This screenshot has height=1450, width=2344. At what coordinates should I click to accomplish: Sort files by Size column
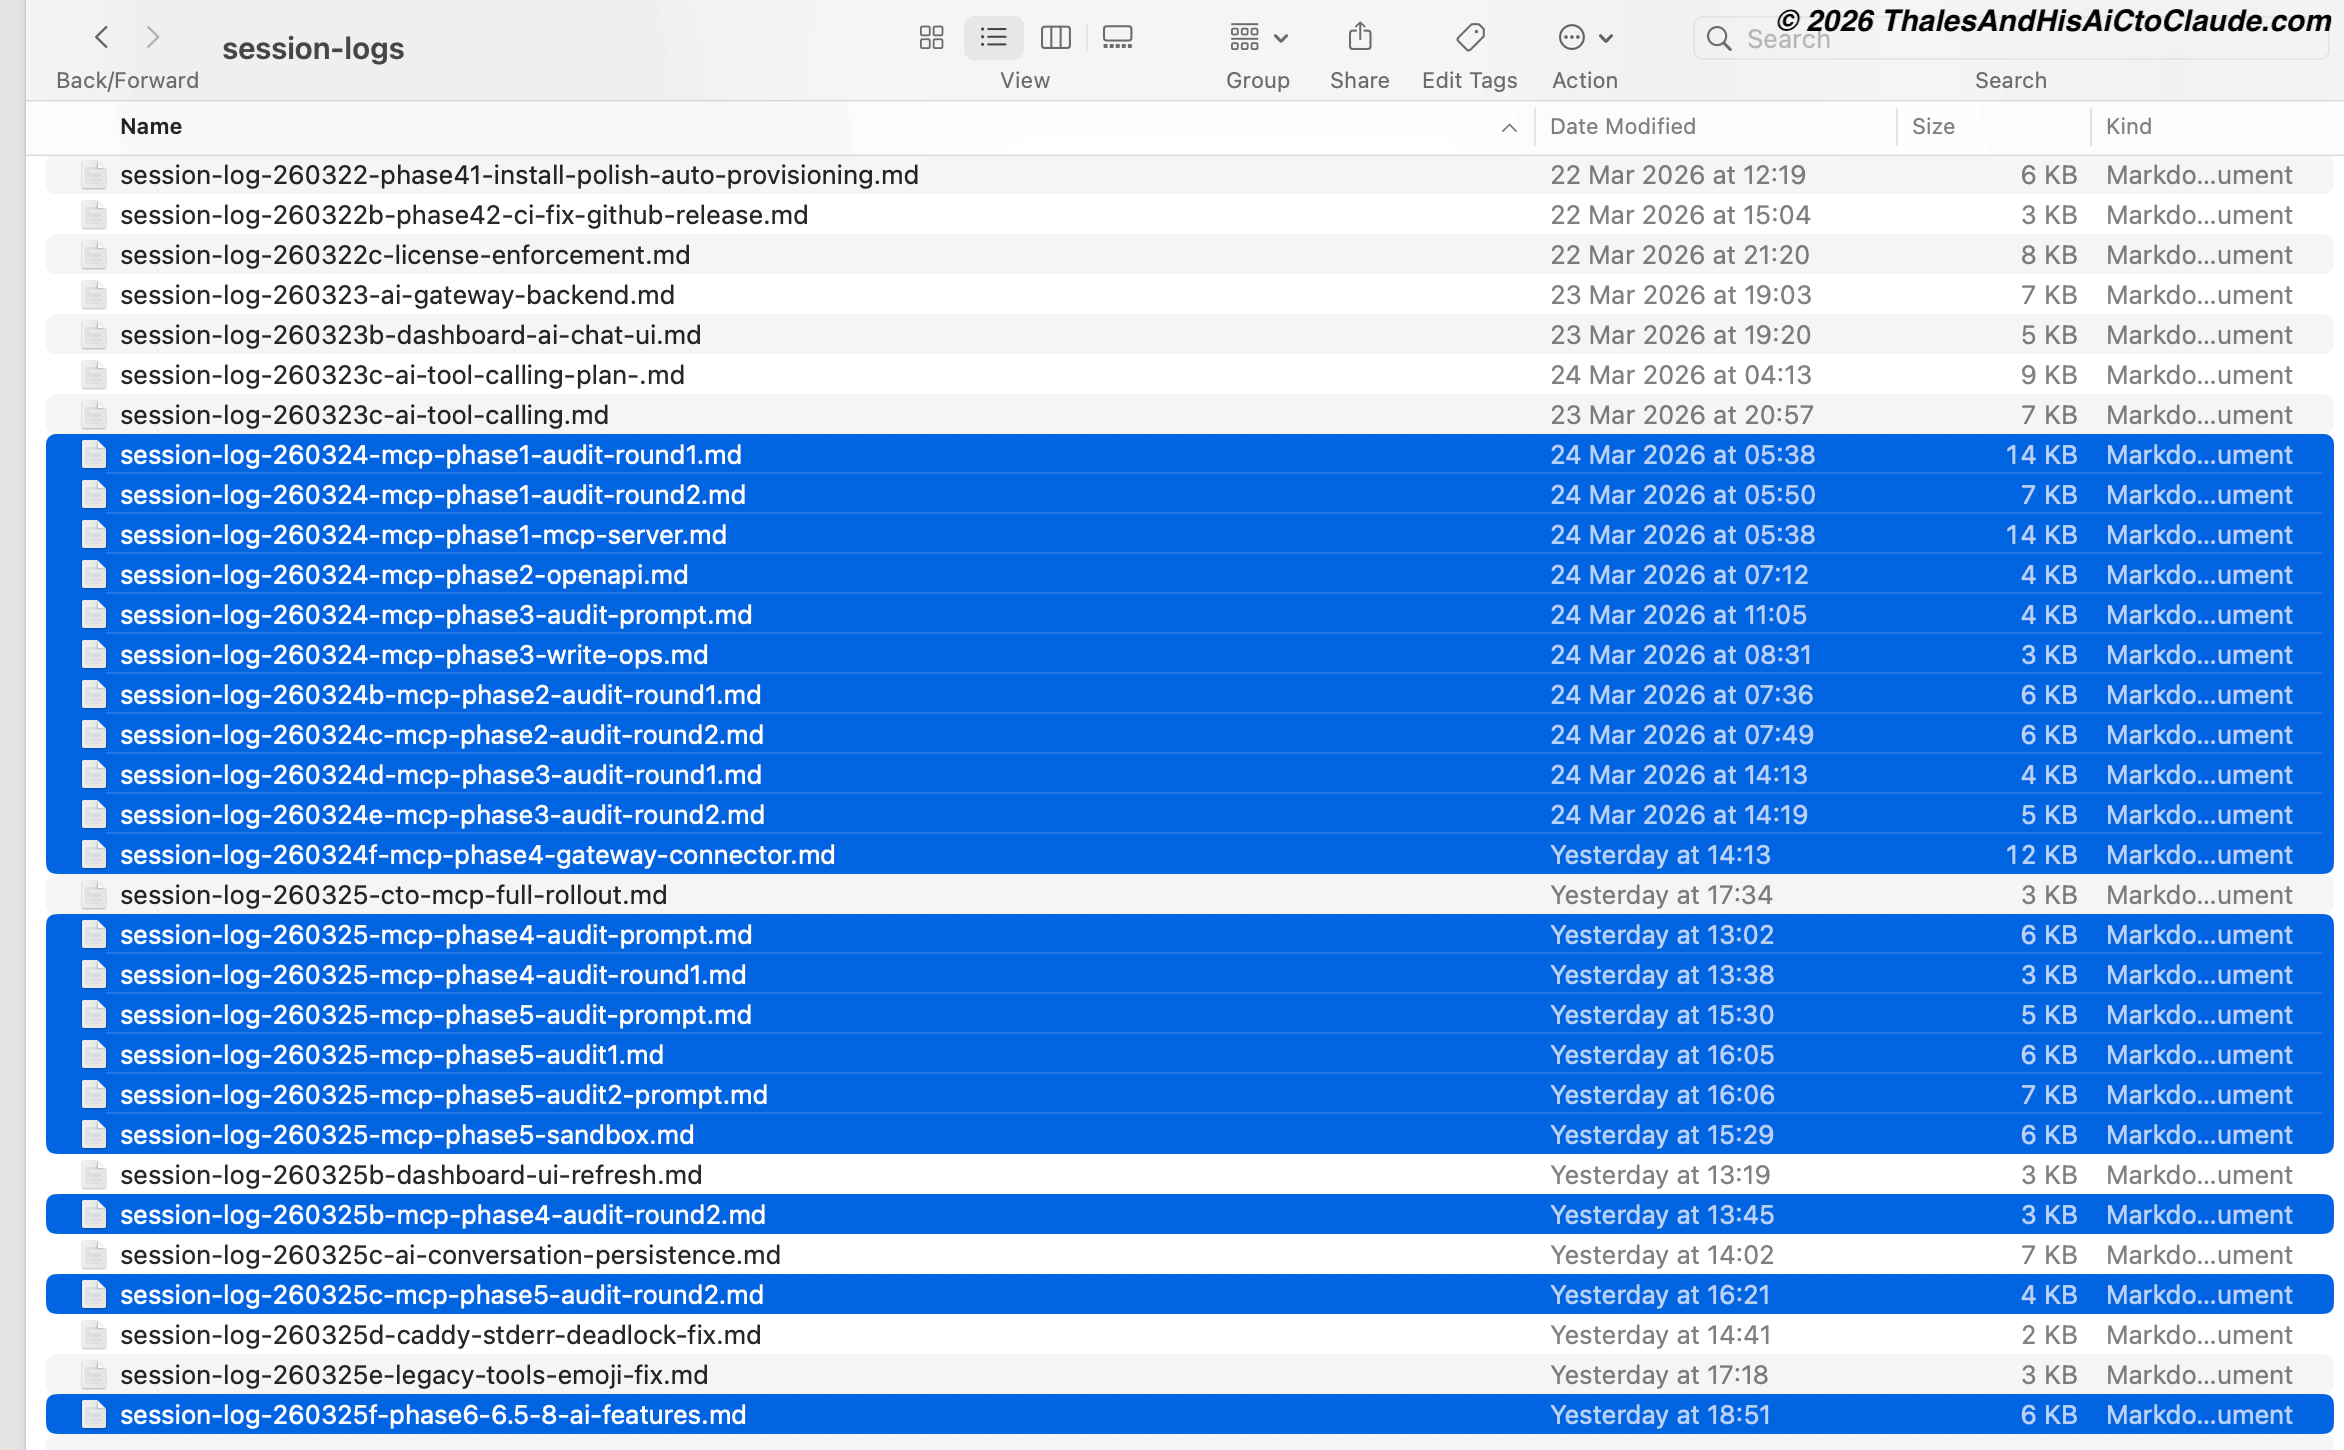[1933, 126]
